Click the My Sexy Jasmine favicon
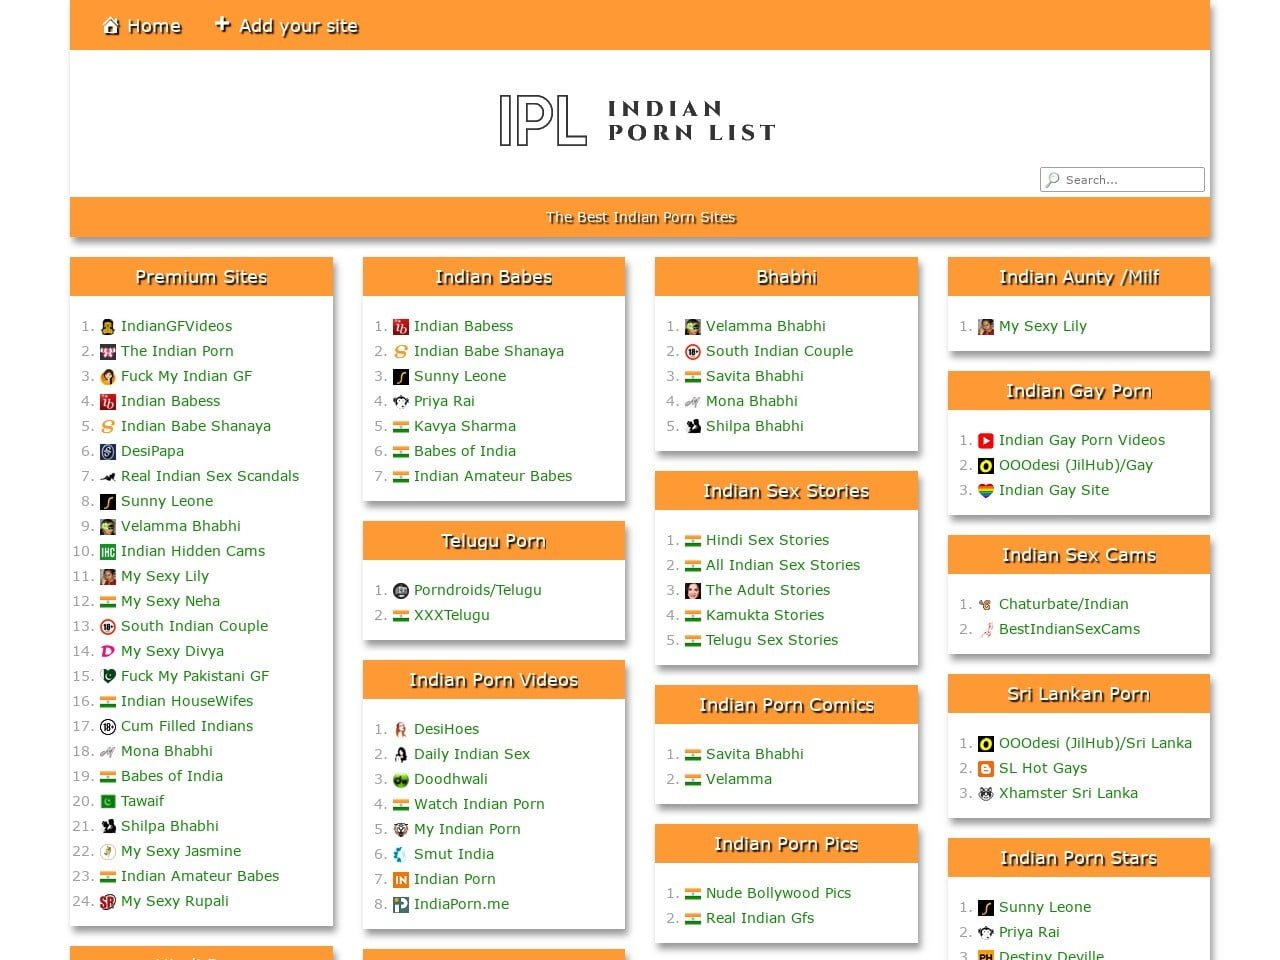The height and width of the screenshot is (960, 1280). (x=108, y=852)
